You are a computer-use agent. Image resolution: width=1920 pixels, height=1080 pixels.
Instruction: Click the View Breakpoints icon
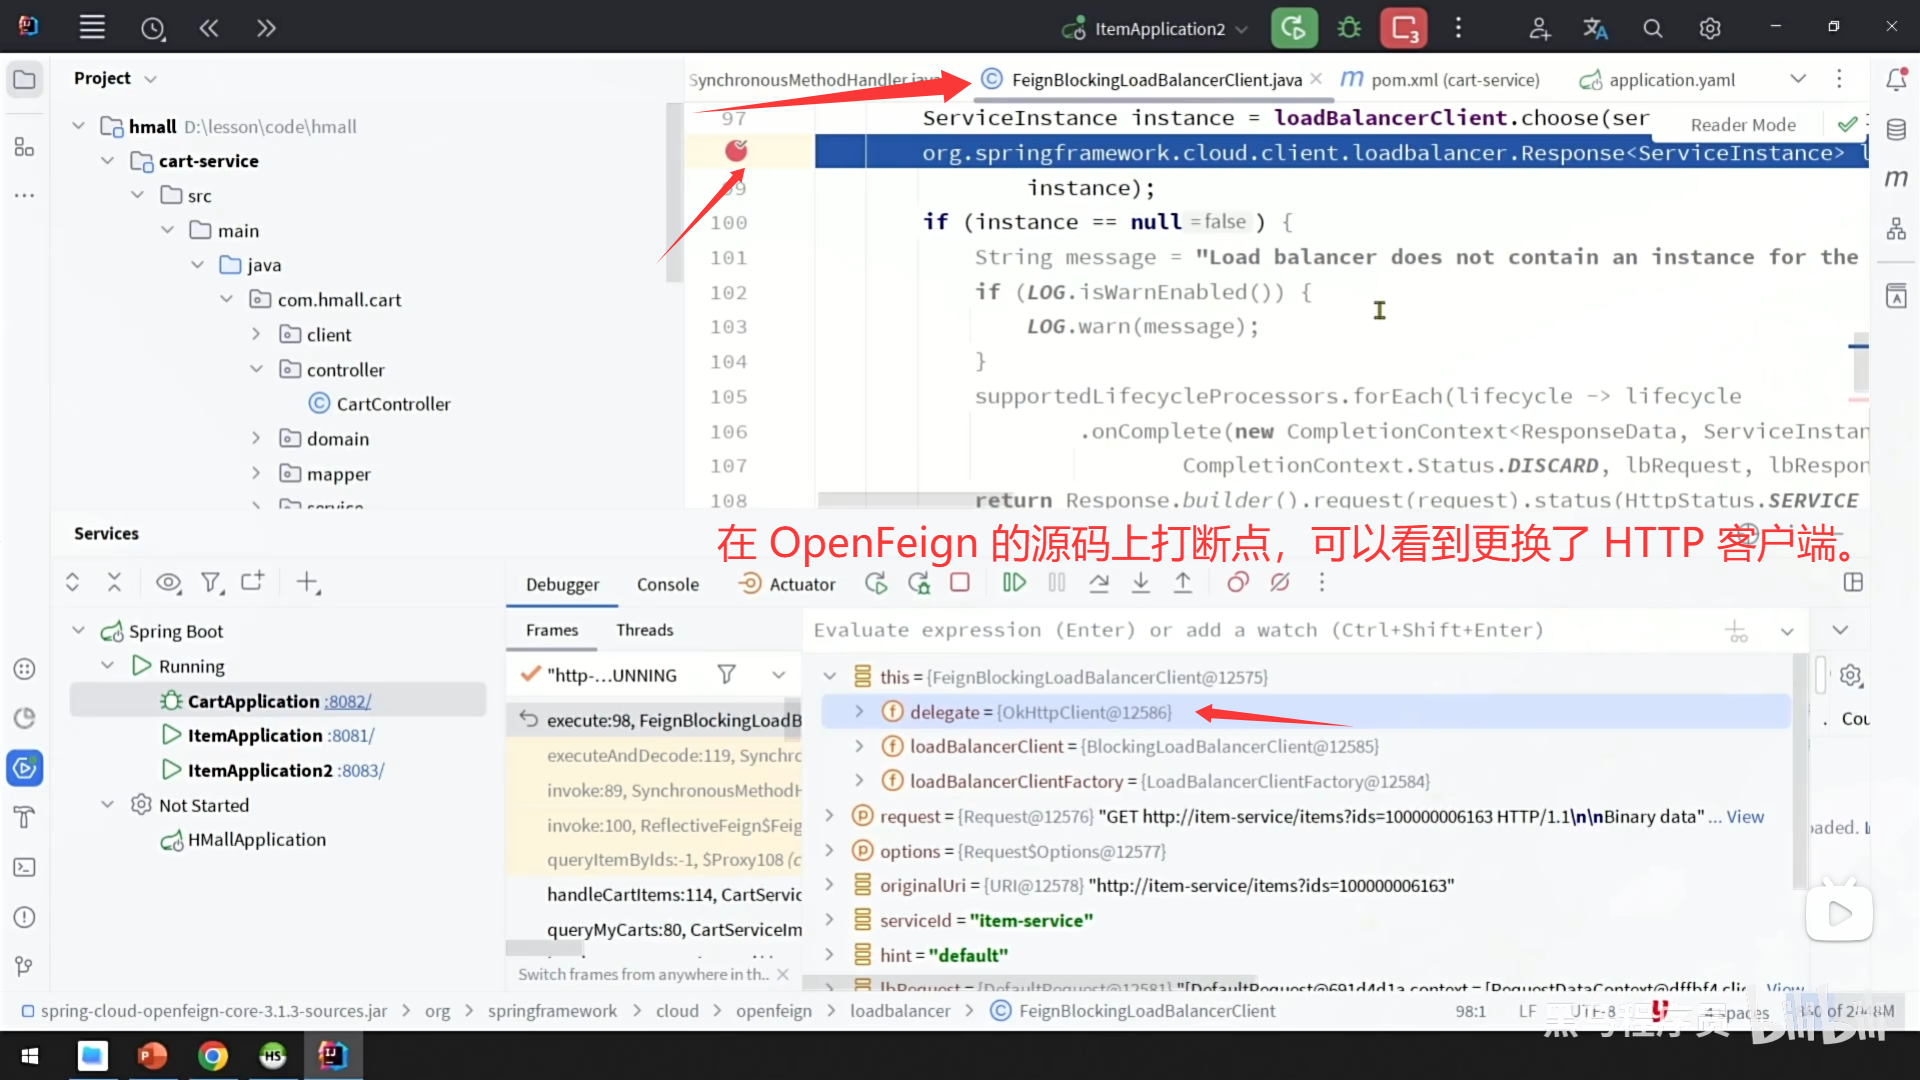point(1238,583)
